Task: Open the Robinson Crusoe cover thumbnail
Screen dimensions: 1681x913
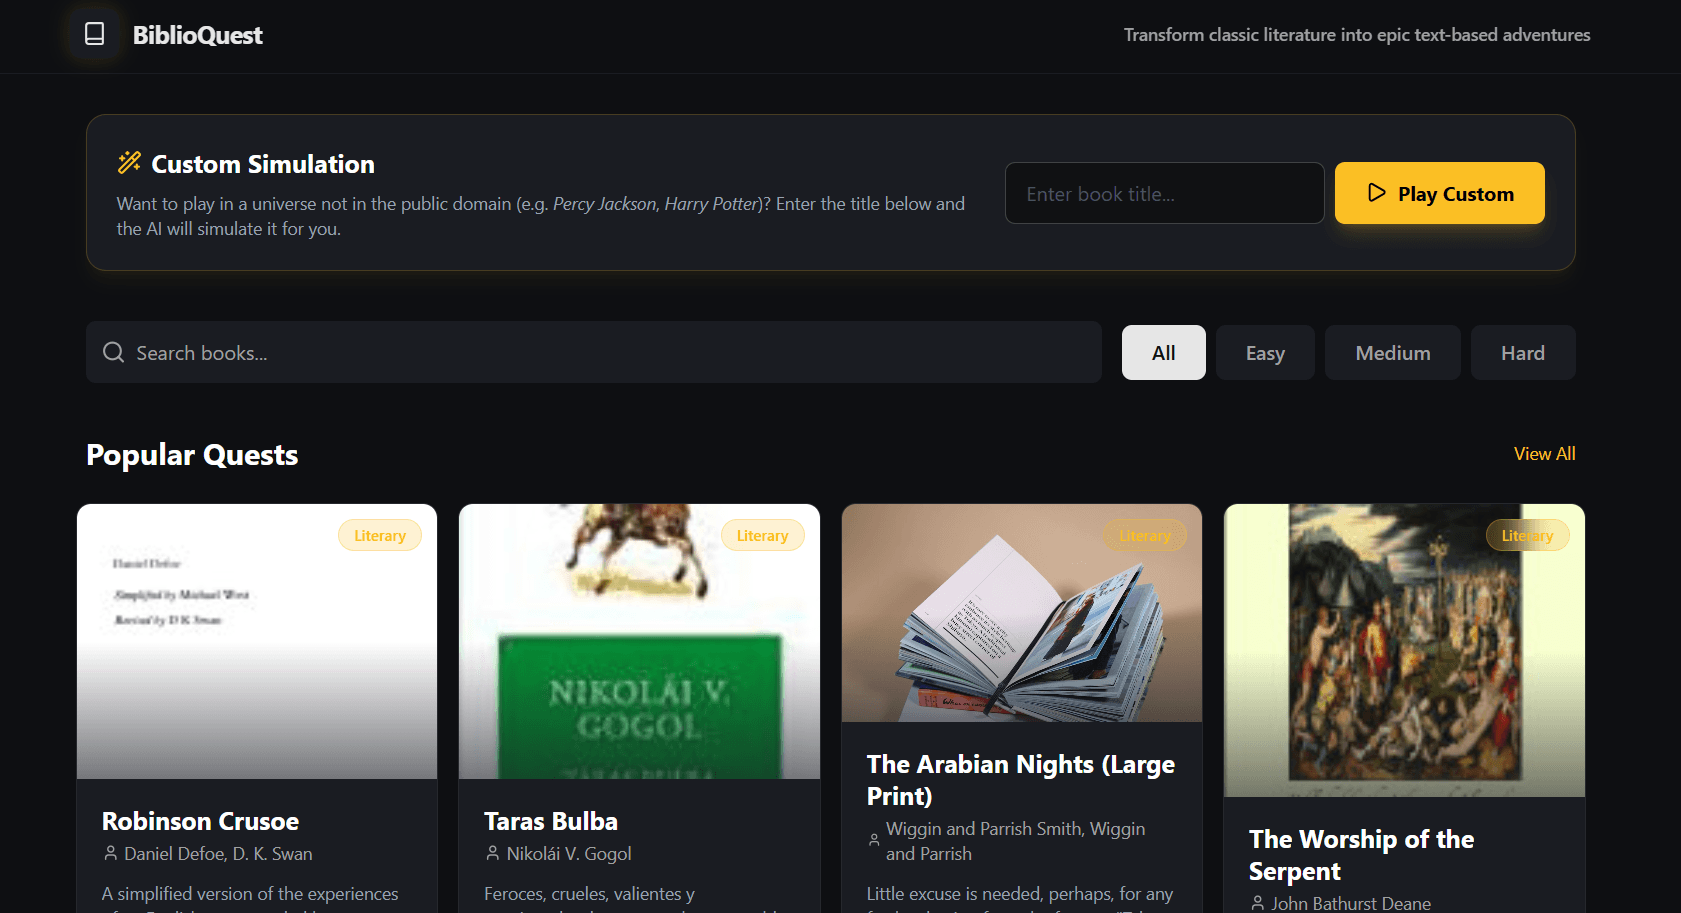Action: [257, 641]
